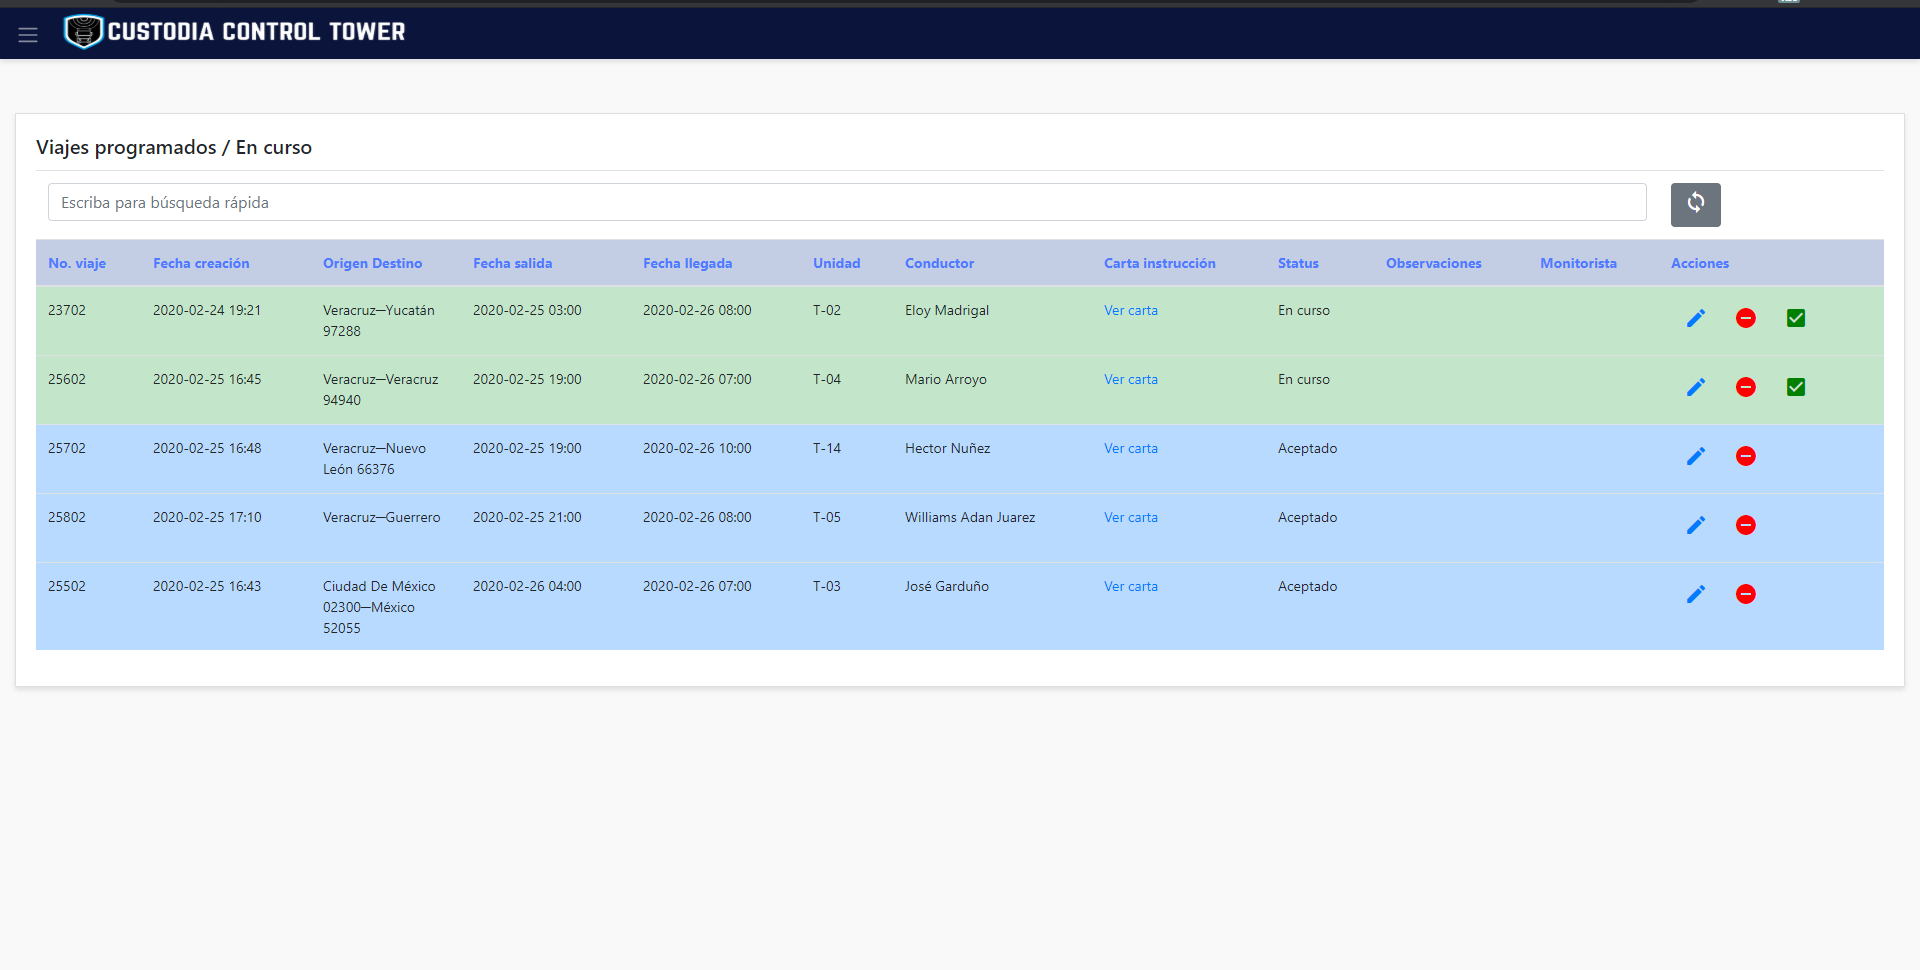Sort by Fecha salida column header
The width and height of the screenshot is (1920, 970).
point(512,263)
